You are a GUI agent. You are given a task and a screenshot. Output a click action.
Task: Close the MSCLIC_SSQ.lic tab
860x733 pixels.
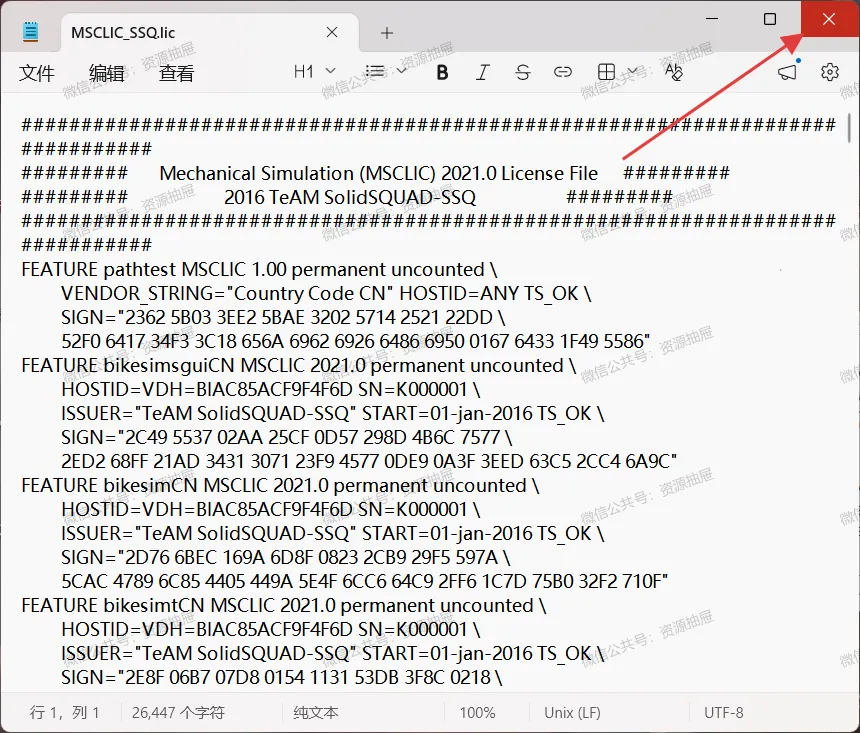pyautogui.click(x=332, y=32)
